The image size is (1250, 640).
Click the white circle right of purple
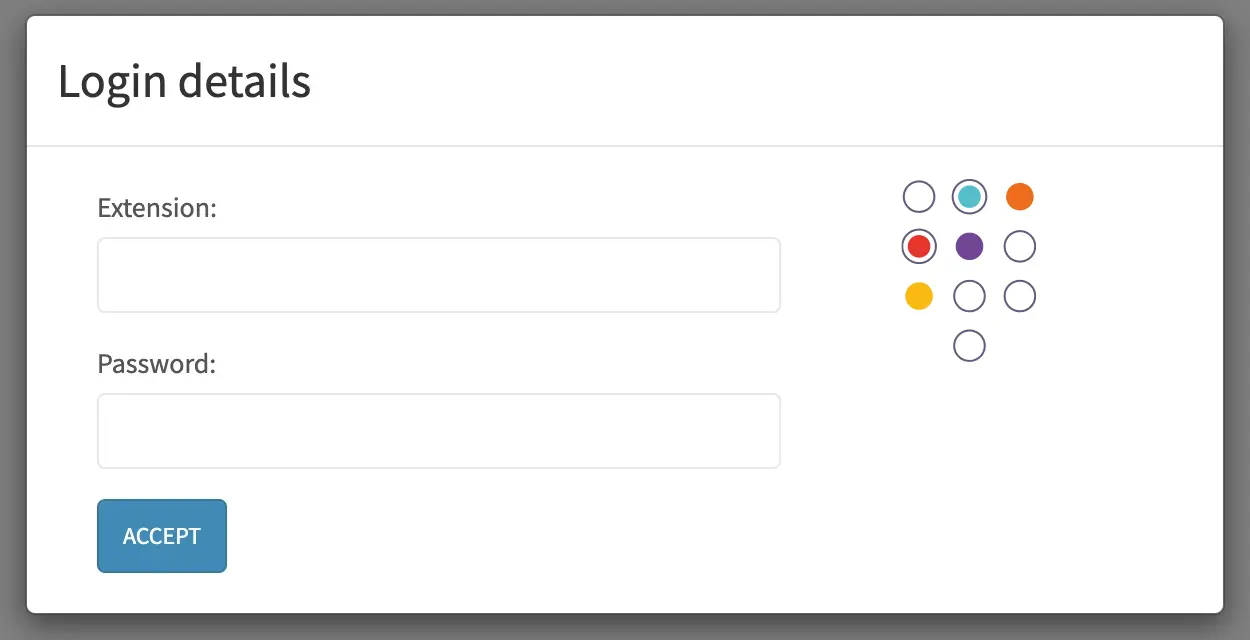1019,246
